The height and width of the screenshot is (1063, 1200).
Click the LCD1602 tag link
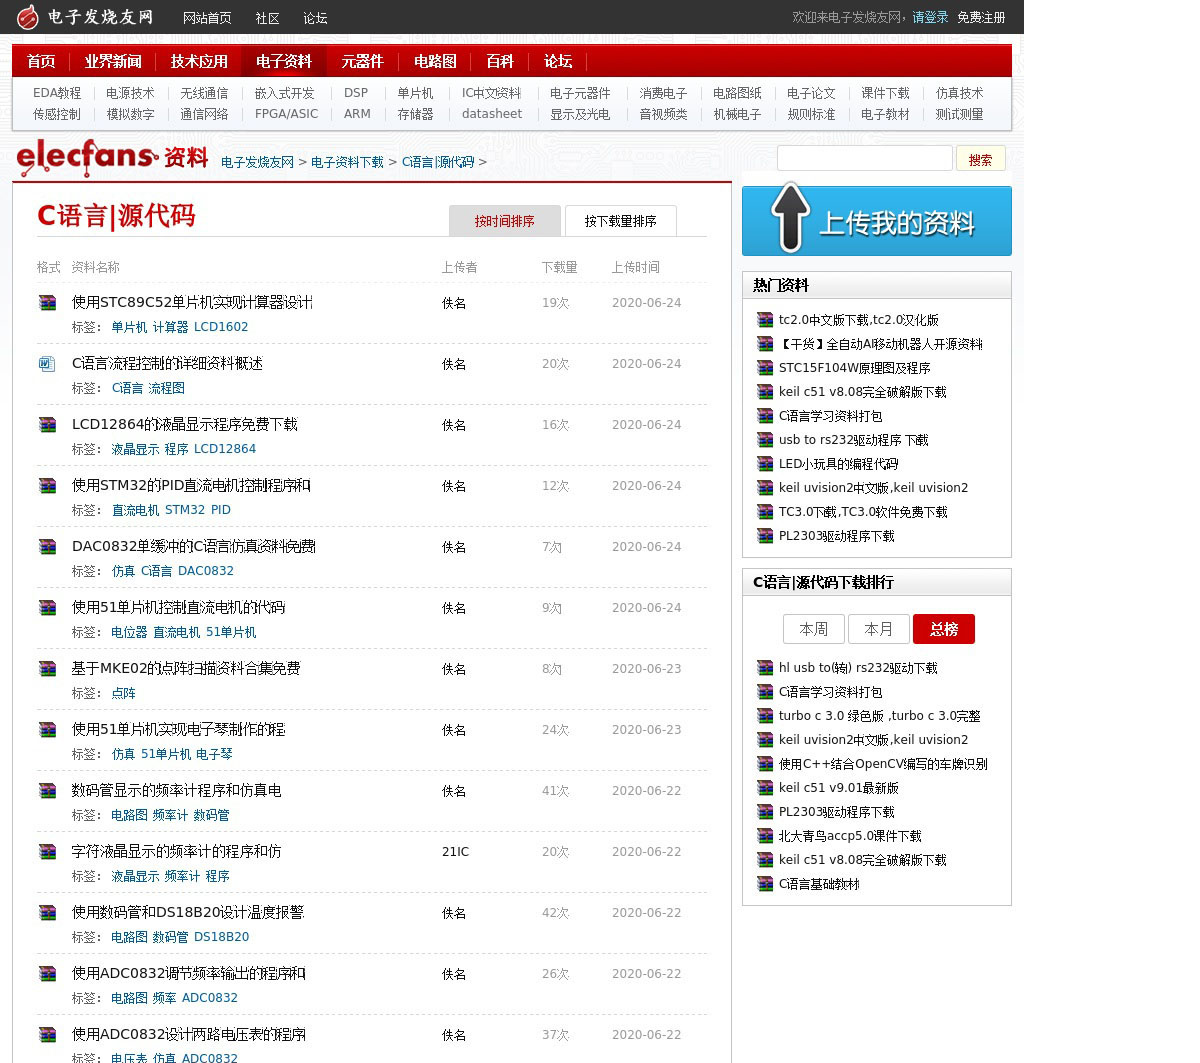click(x=221, y=327)
